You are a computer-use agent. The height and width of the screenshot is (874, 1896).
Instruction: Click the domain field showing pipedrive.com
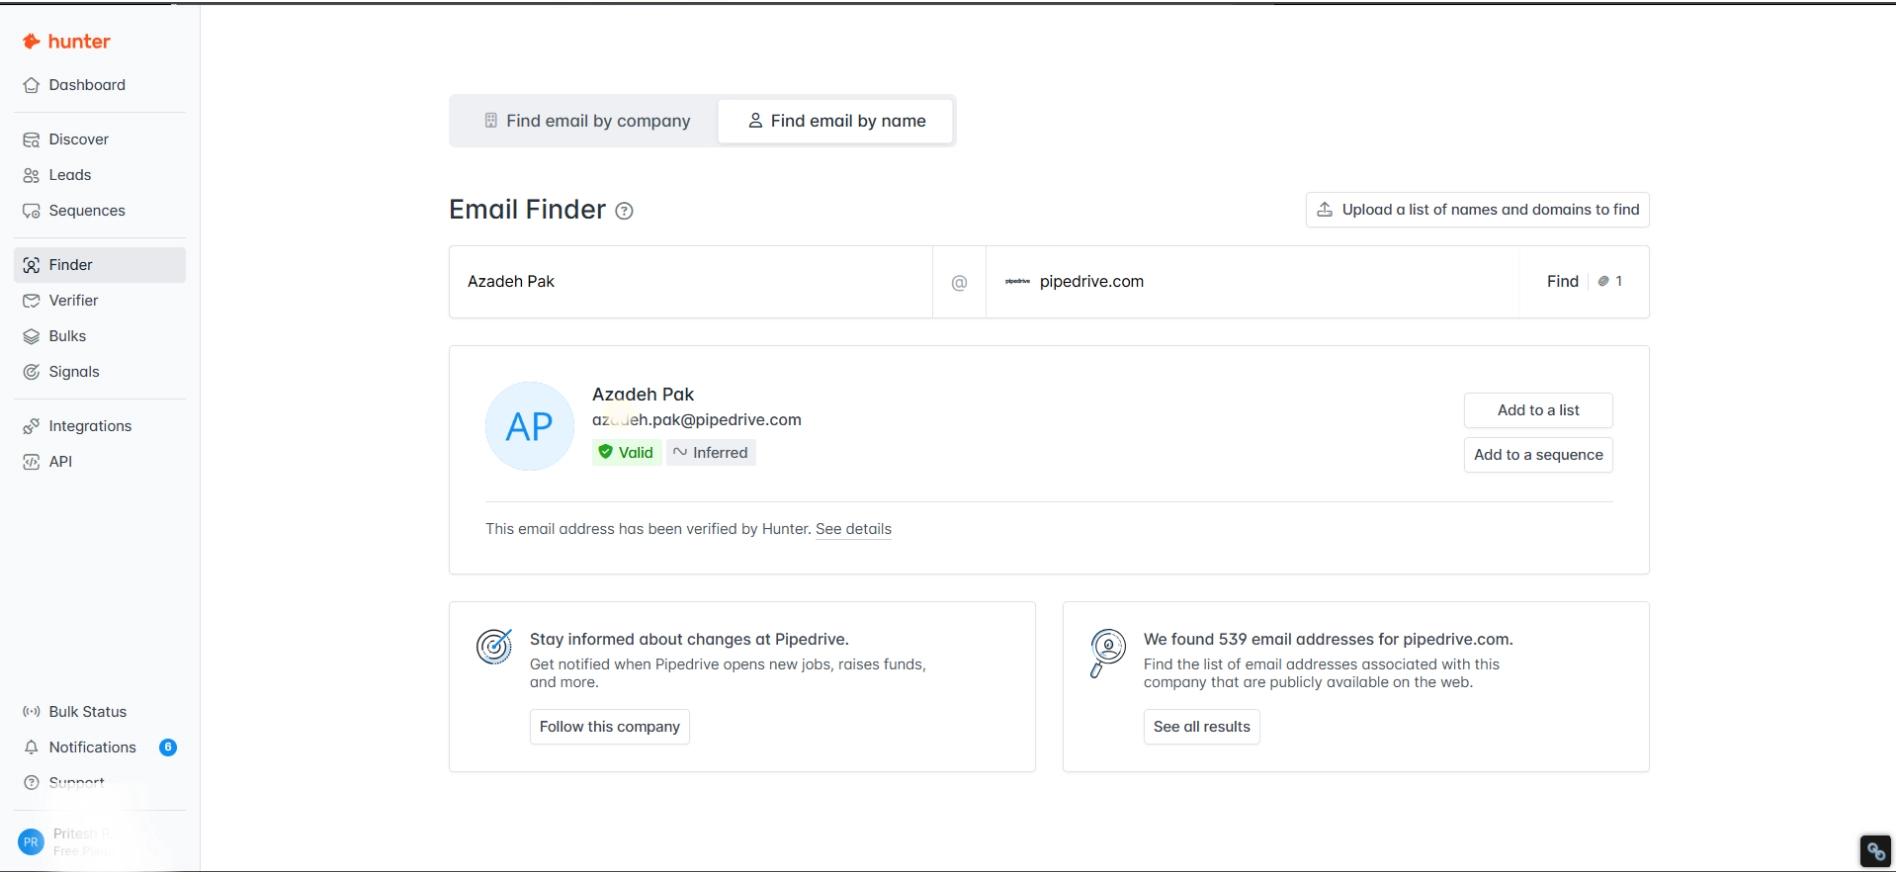pos(1253,282)
